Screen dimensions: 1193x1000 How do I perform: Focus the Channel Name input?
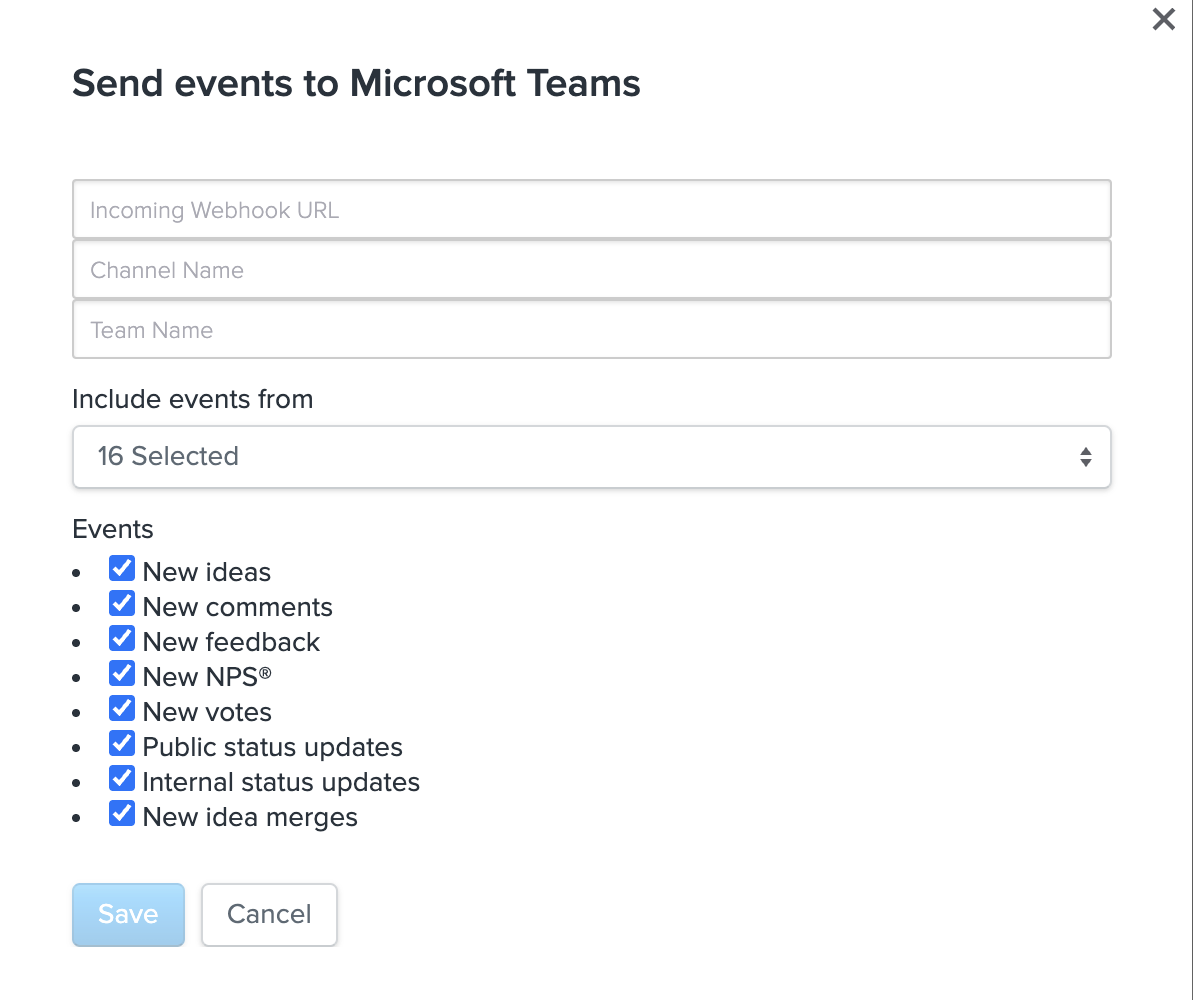click(x=591, y=270)
